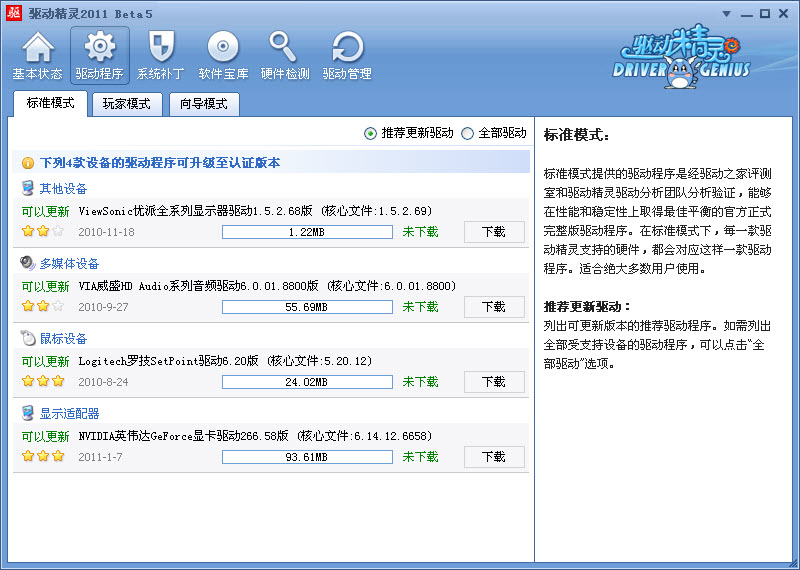This screenshot has width=800, height=570.
Task: Maximize the 驱动精灵 window
Action: coord(765,14)
